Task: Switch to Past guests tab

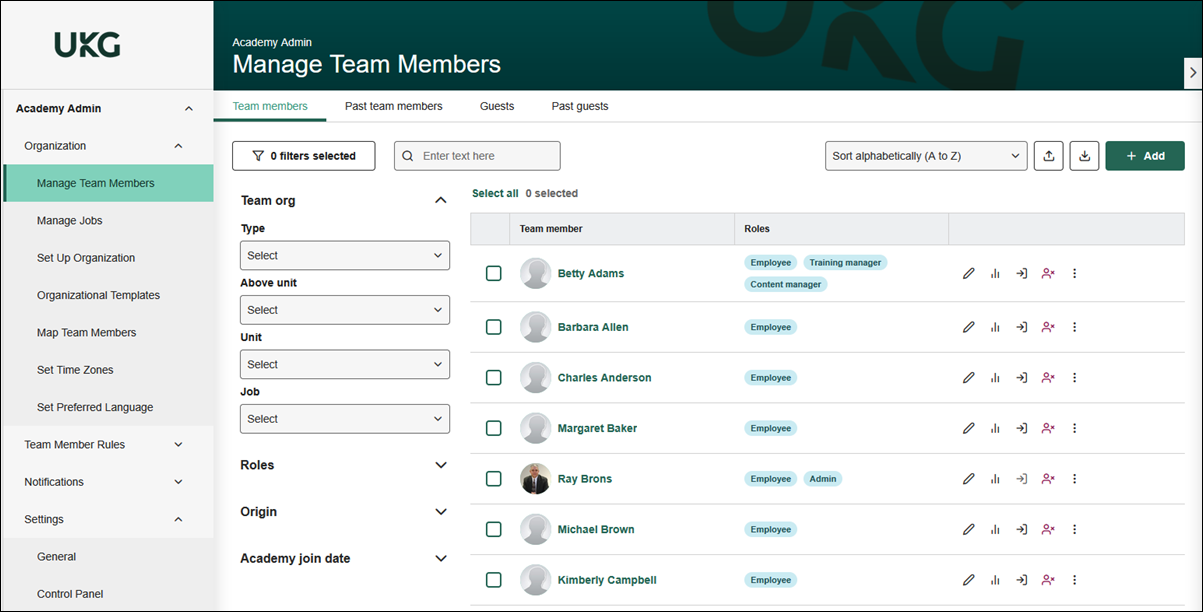Action: [x=580, y=106]
